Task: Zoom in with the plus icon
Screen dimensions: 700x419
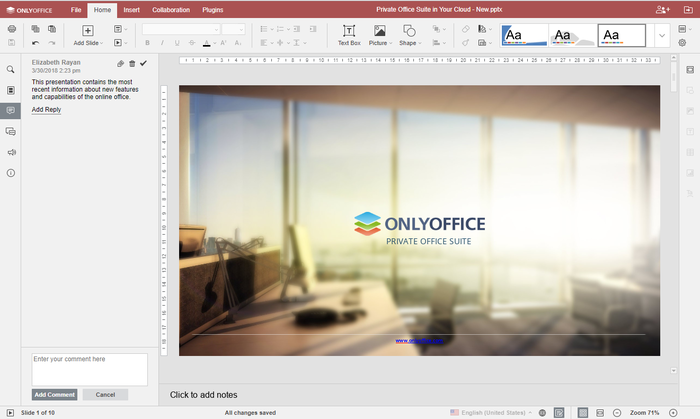Action: 673,413
